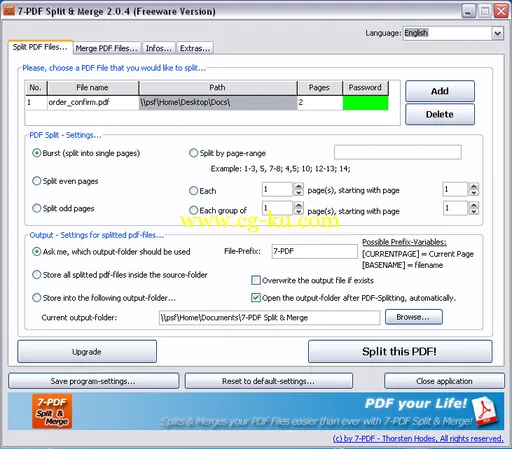Screen dimensions: 512x449
Task: Click the green Password cell
Action: tap(365, 103)
